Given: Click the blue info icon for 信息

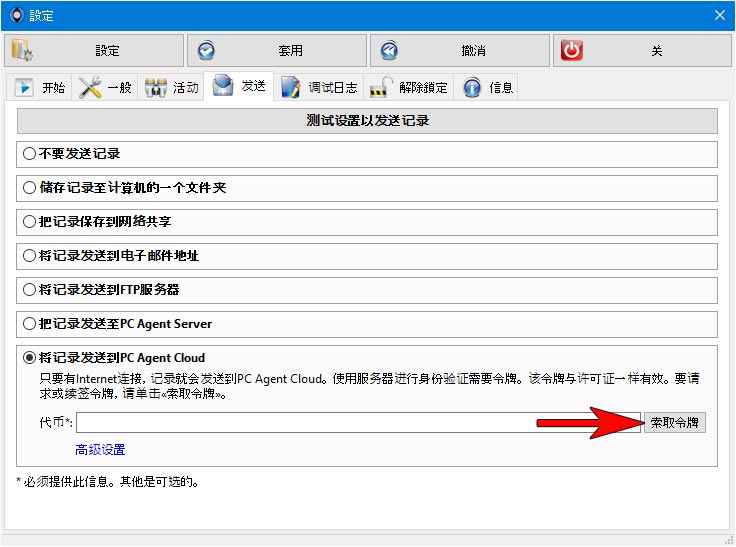Looking at the screenshot, I should pos(472,87).
